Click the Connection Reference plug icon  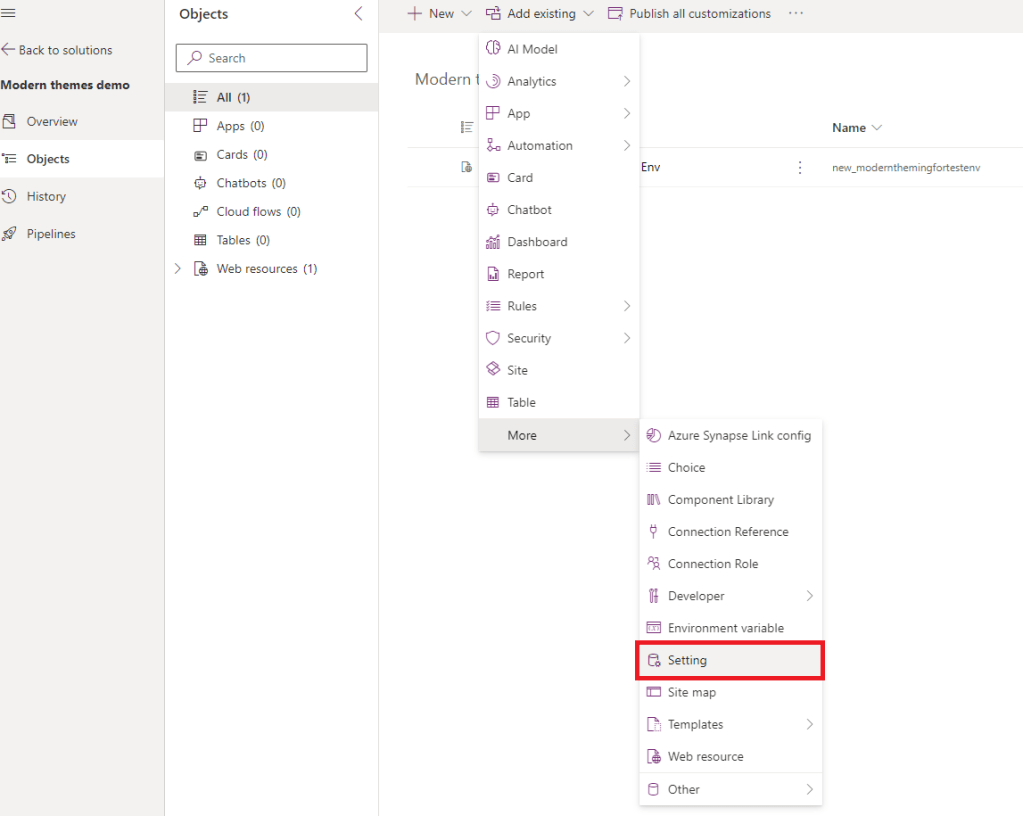pos(654,532)
